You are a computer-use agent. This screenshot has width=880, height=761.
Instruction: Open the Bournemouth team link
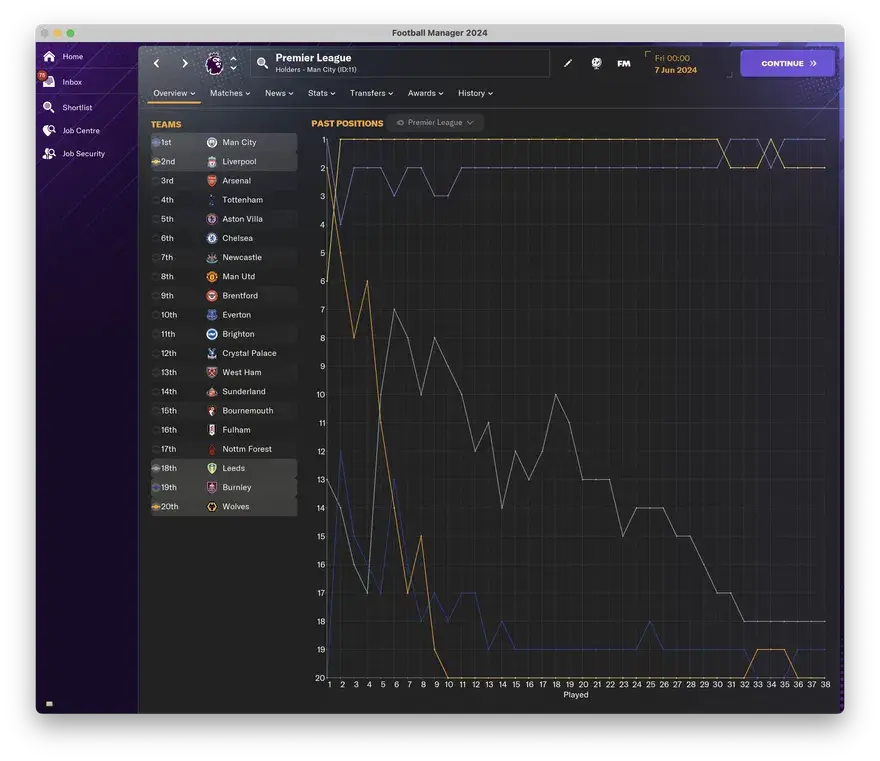pos(248,411)
